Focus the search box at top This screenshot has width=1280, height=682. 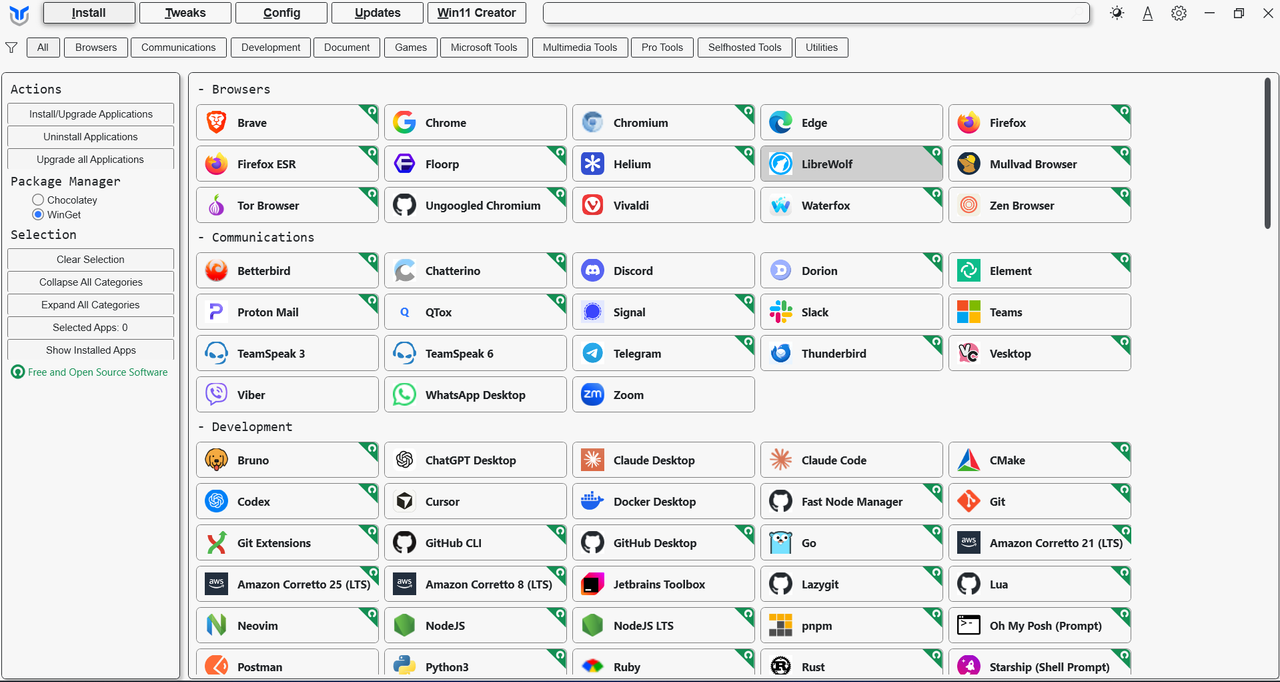(816, 13)
